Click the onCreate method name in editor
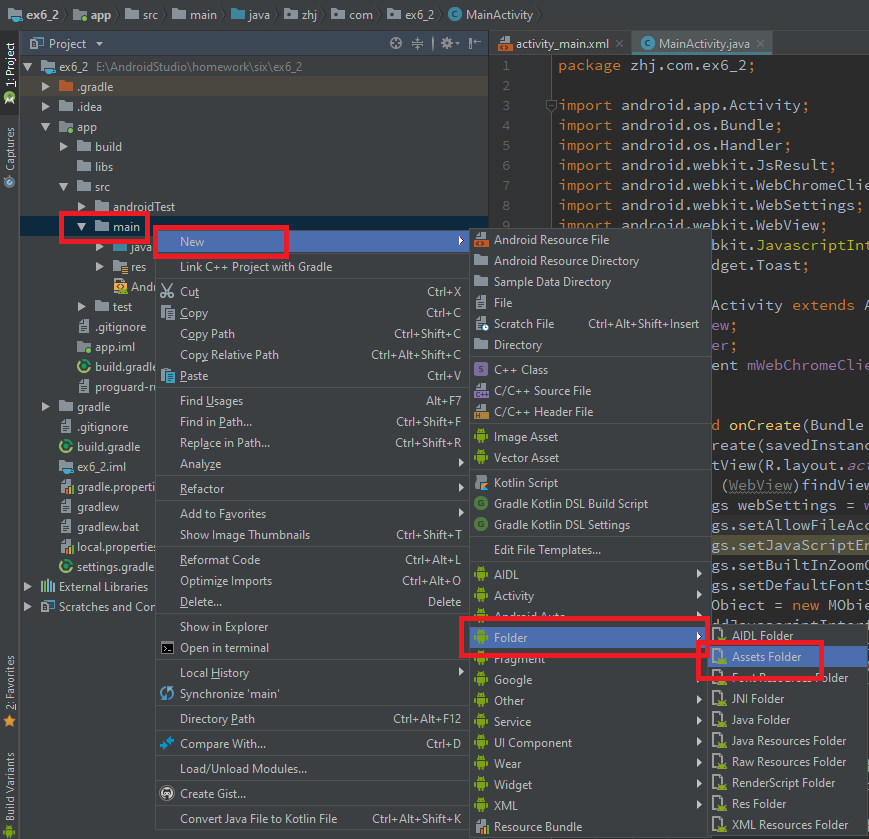 pyautogui.click(x=764, y=426)
